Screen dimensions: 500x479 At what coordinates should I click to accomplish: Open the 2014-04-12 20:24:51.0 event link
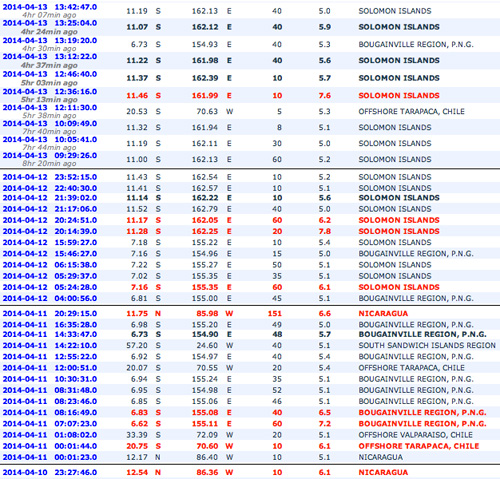point(50,220)
